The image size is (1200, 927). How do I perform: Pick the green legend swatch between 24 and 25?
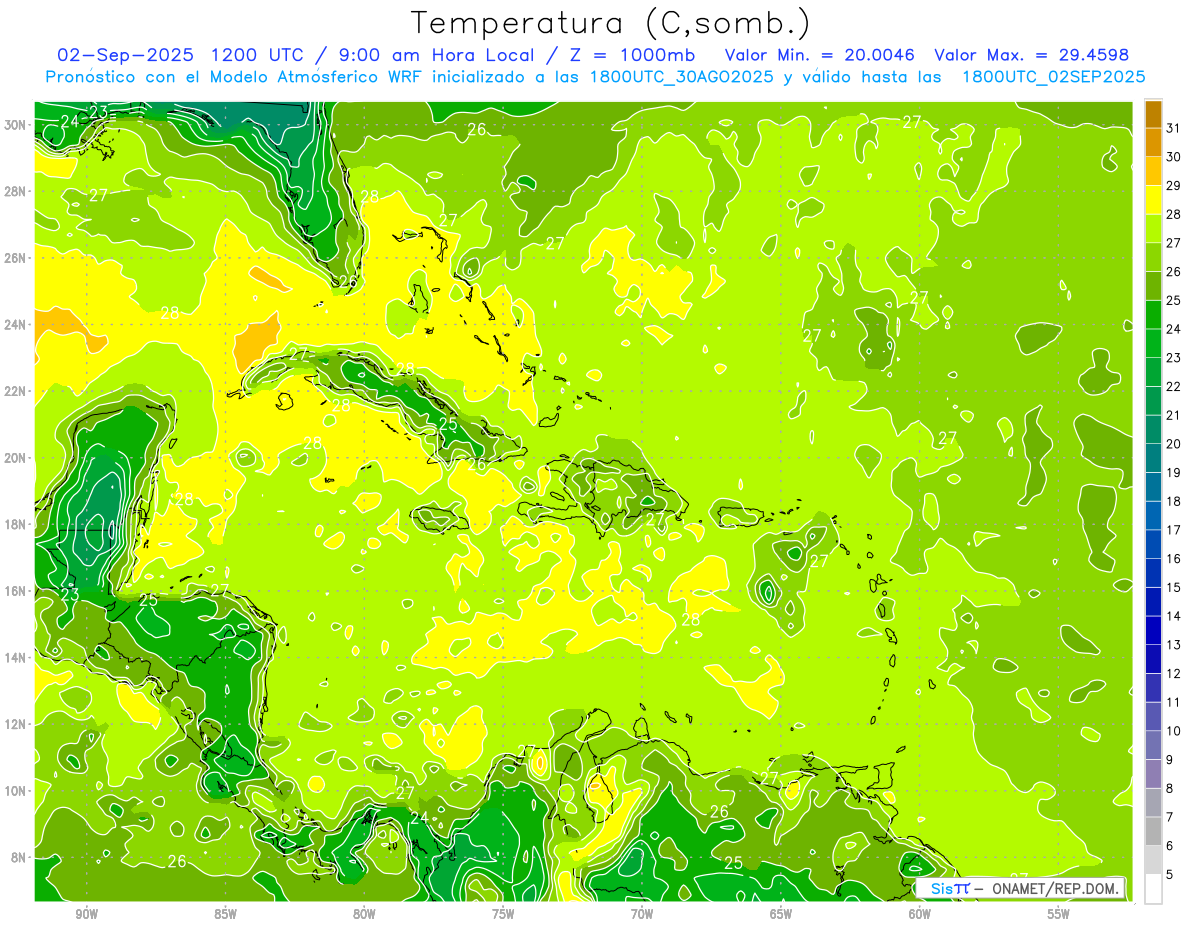click(x=1153, y=314)
